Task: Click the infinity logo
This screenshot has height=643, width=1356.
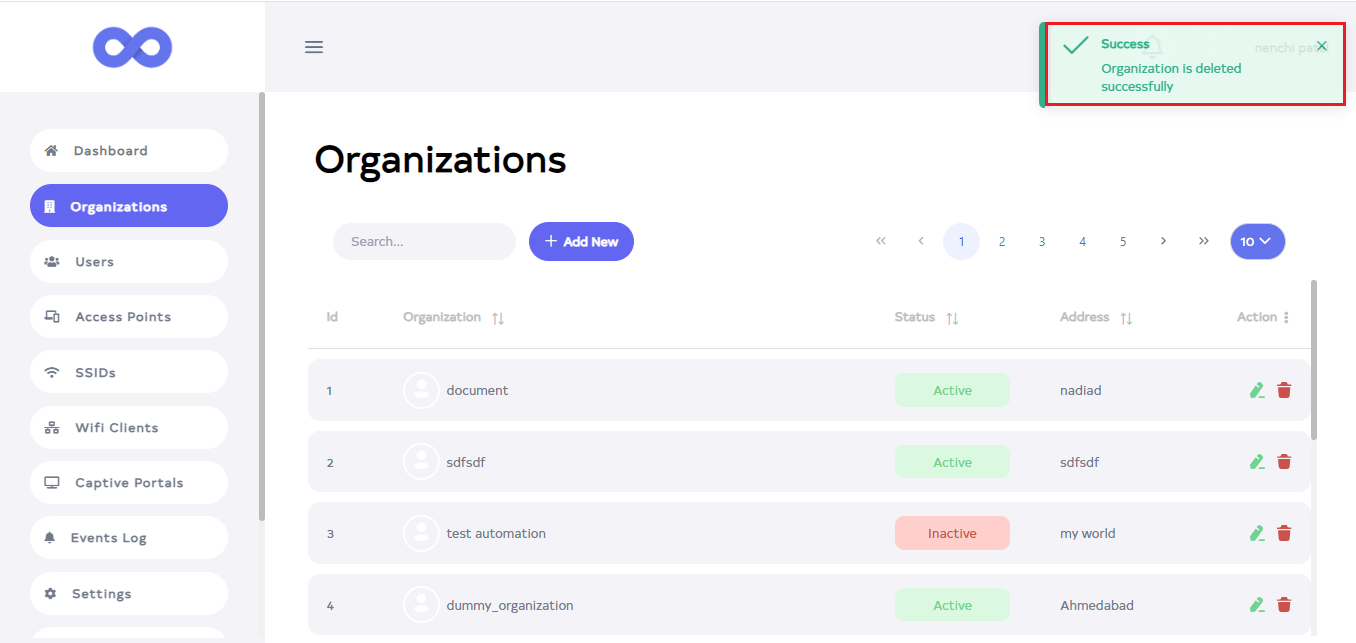Action: click(132, 47)
